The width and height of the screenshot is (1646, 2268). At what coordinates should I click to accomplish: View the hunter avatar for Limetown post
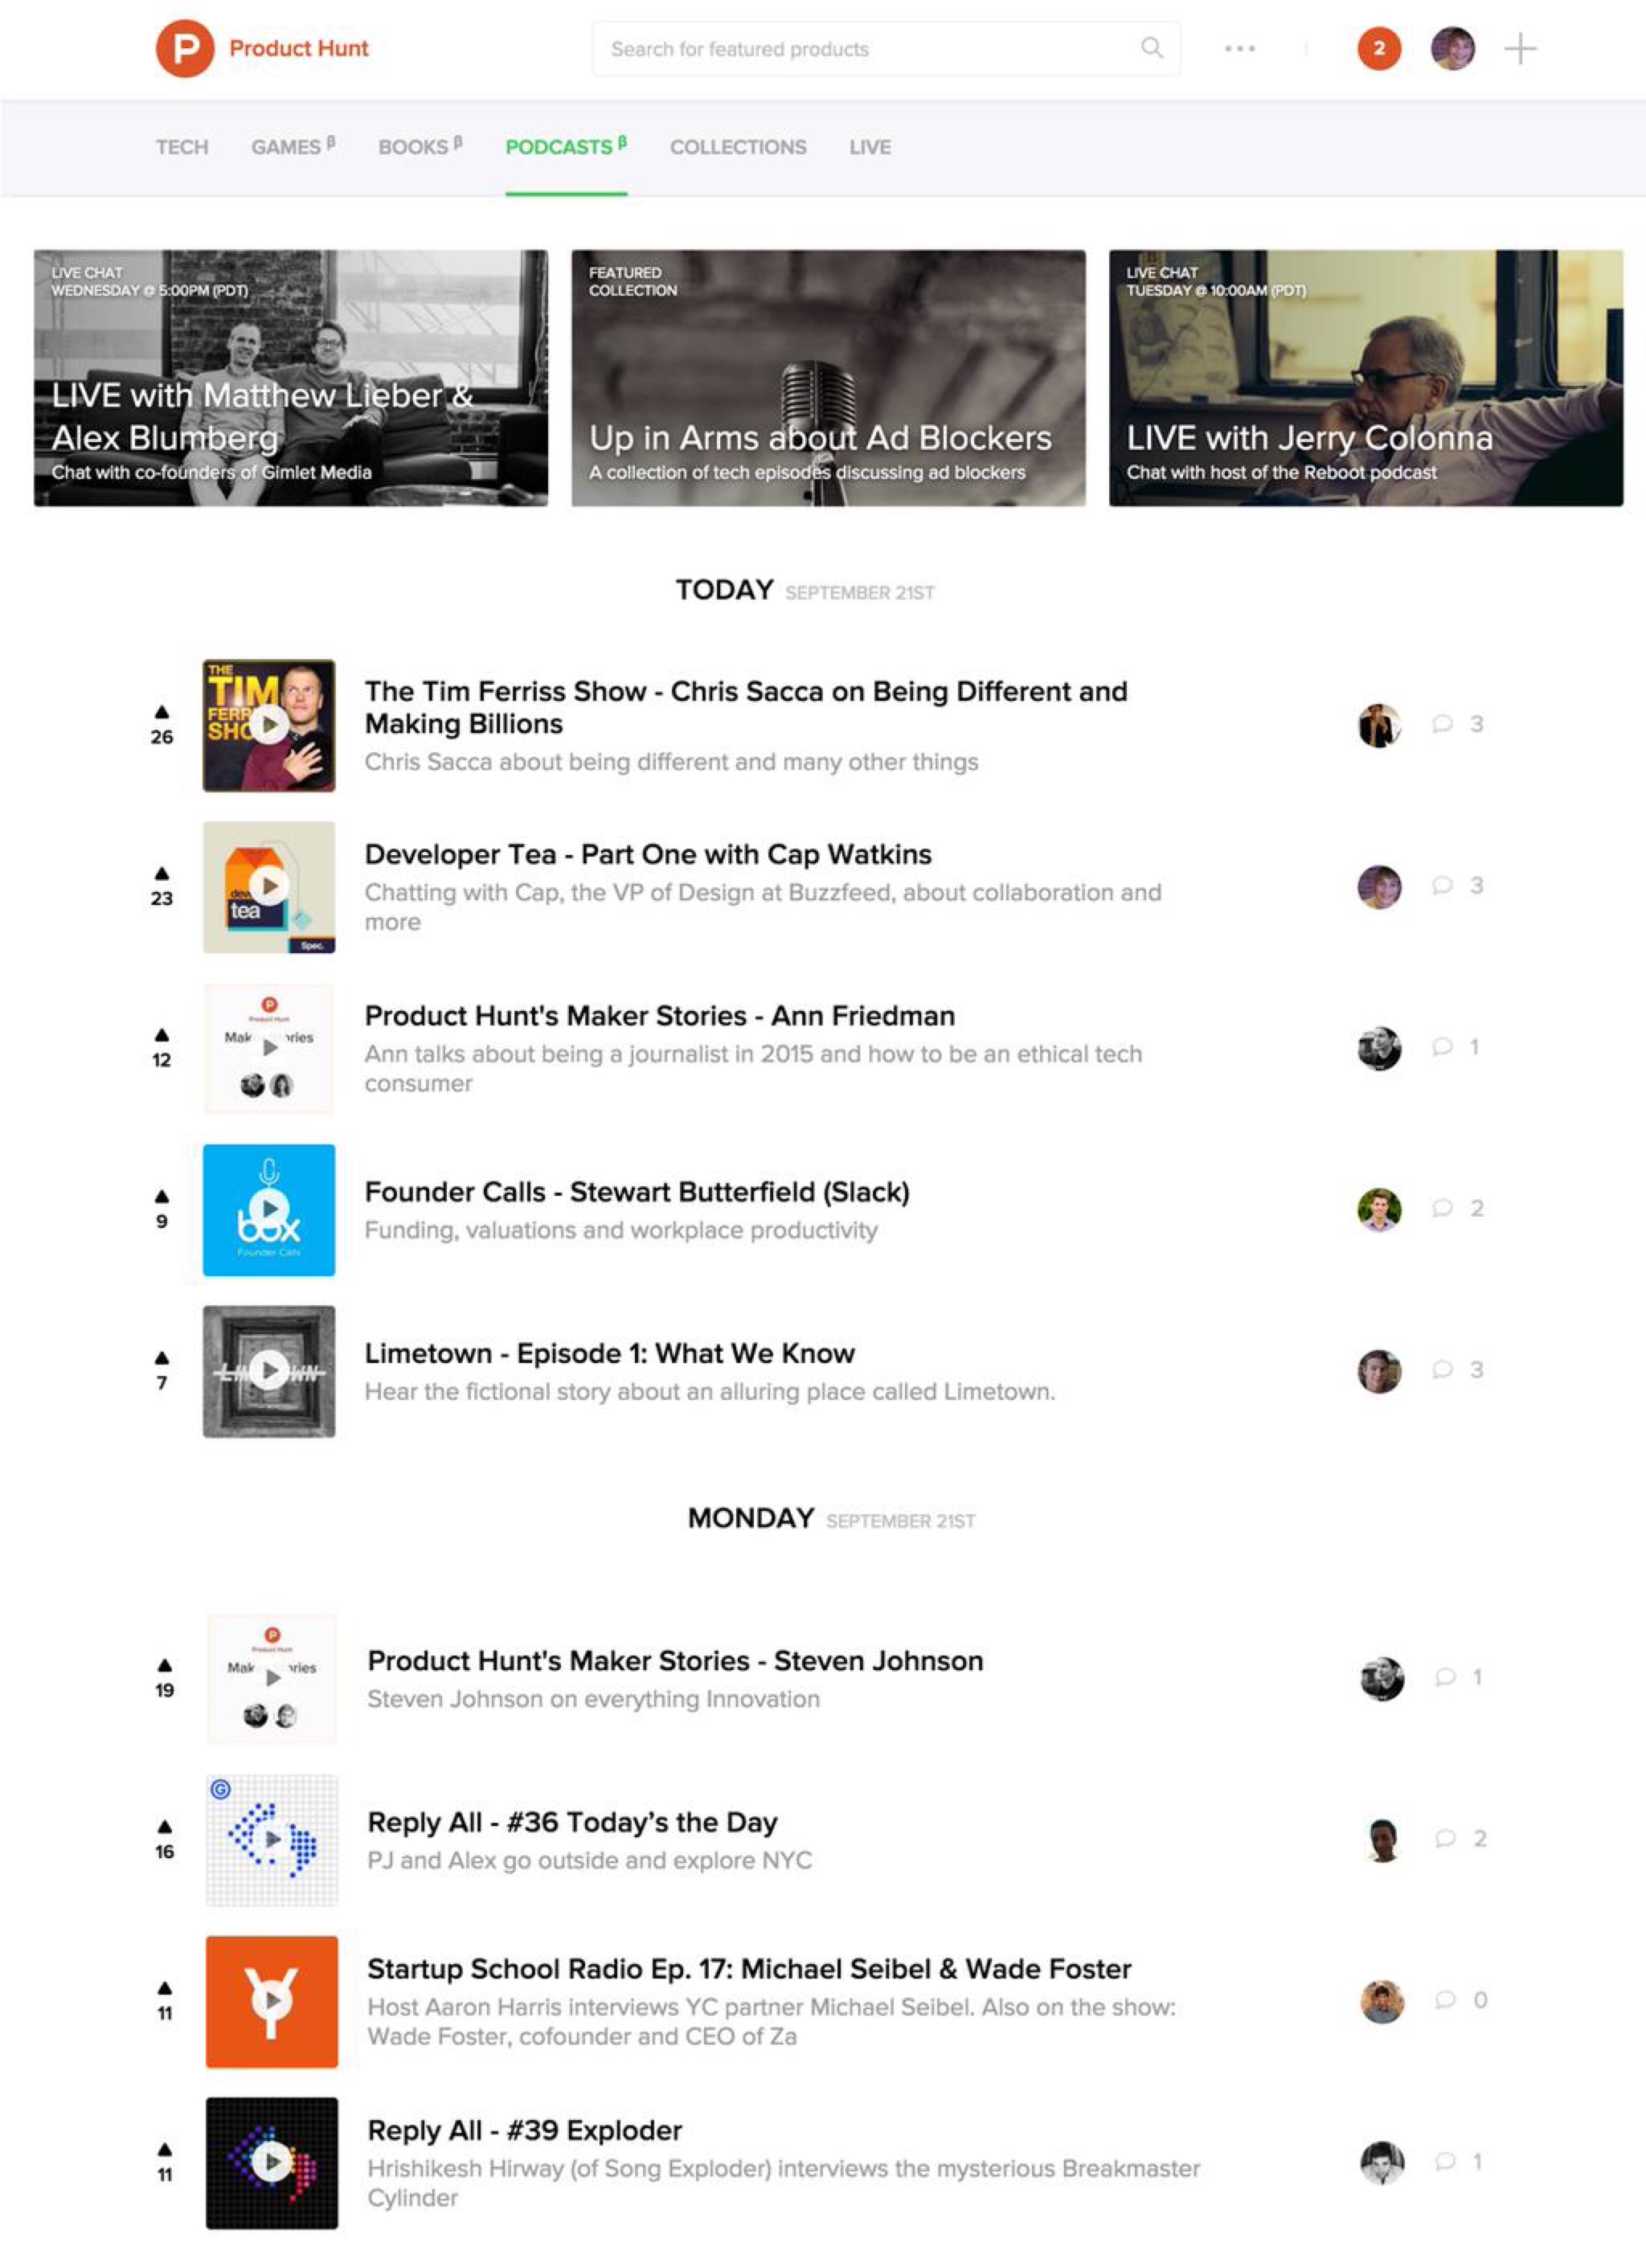1379,1371
